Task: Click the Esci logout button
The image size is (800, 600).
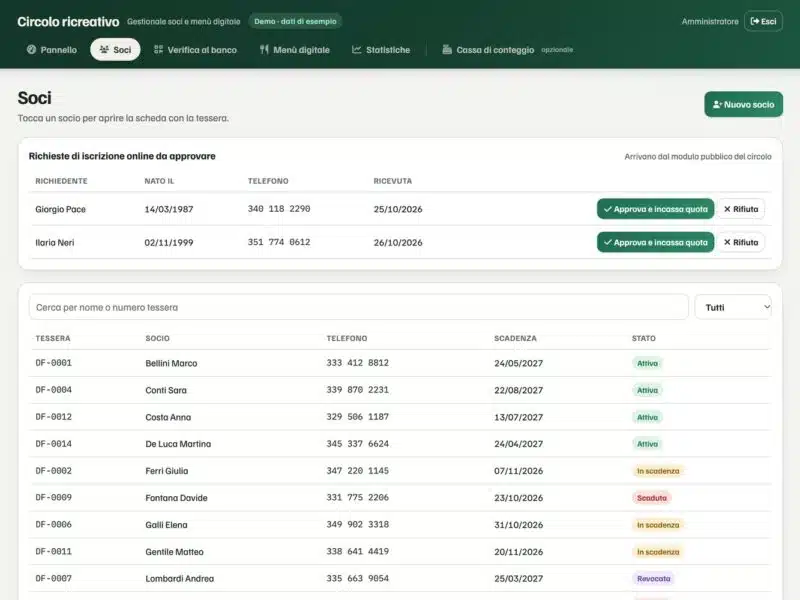Action: [763, 21]
